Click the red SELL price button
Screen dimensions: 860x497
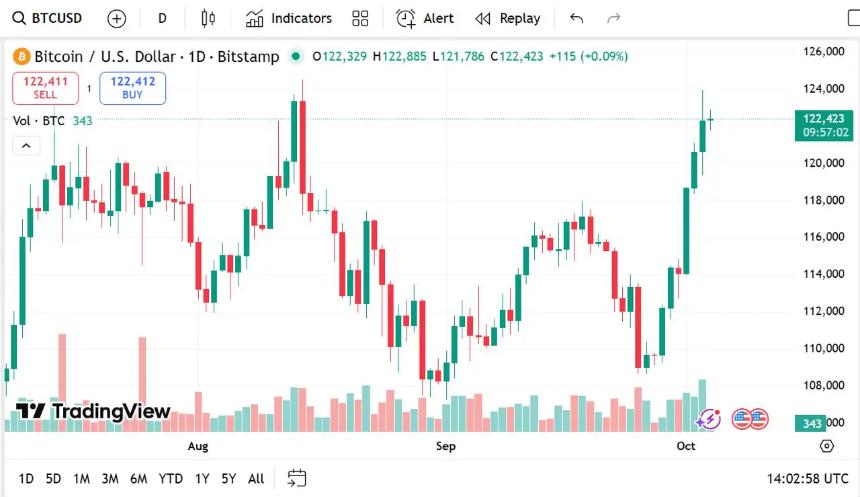(x=45, y=88)
